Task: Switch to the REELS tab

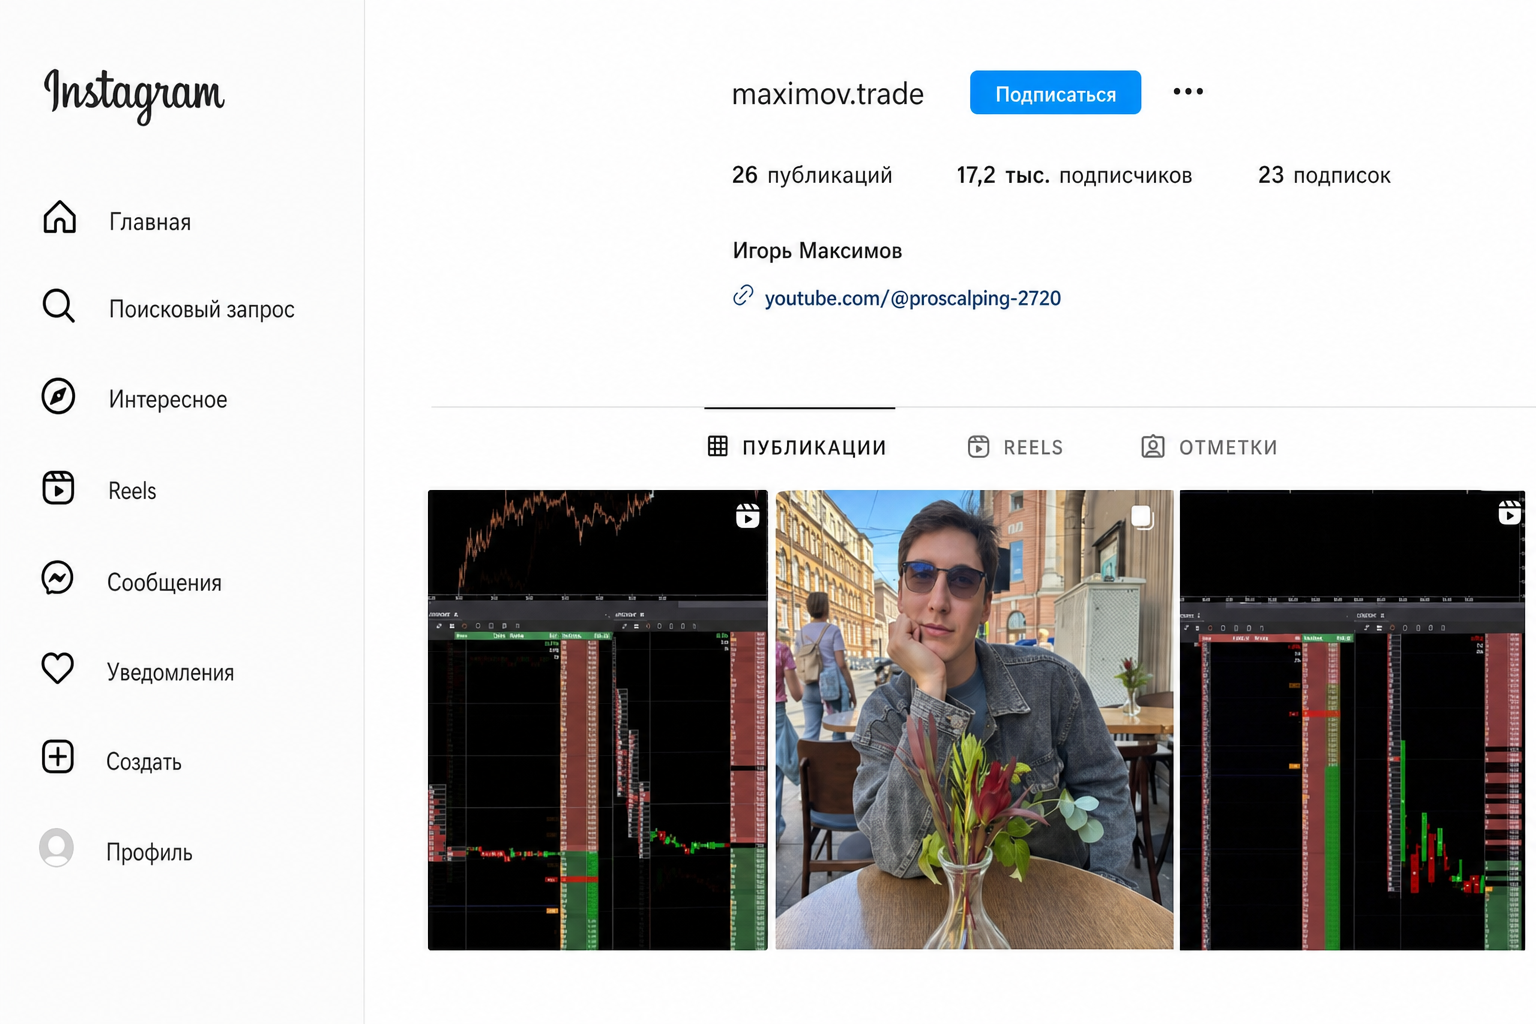Action: tap(1015, 447)
